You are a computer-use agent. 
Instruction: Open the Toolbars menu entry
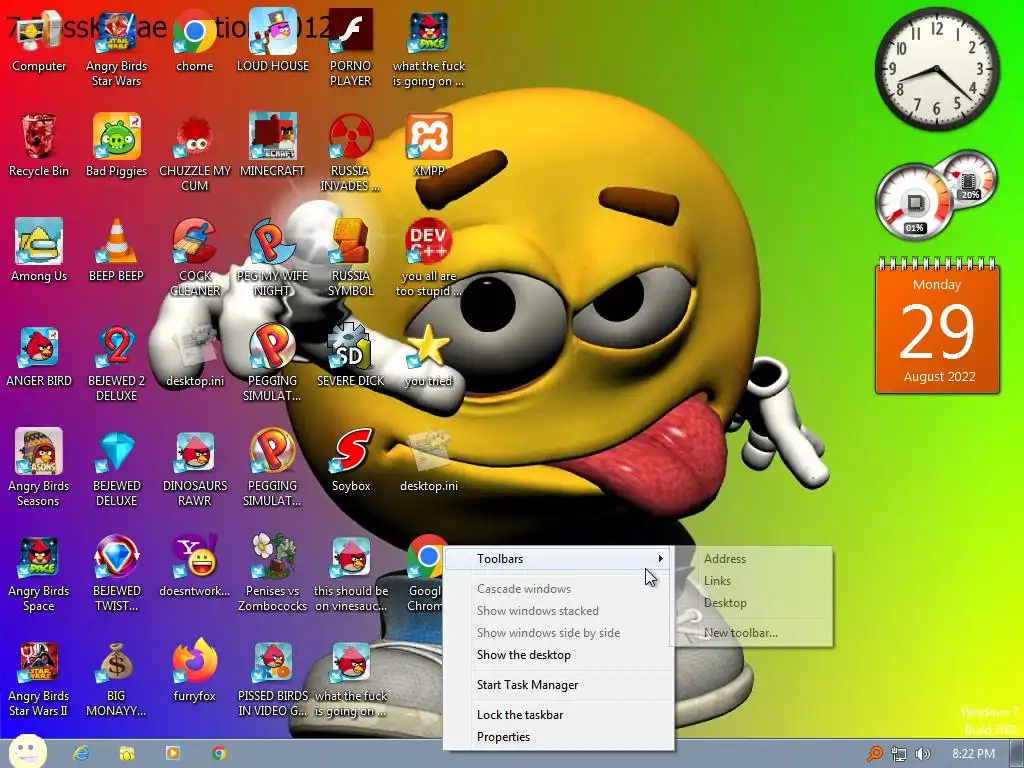(558, 558)
